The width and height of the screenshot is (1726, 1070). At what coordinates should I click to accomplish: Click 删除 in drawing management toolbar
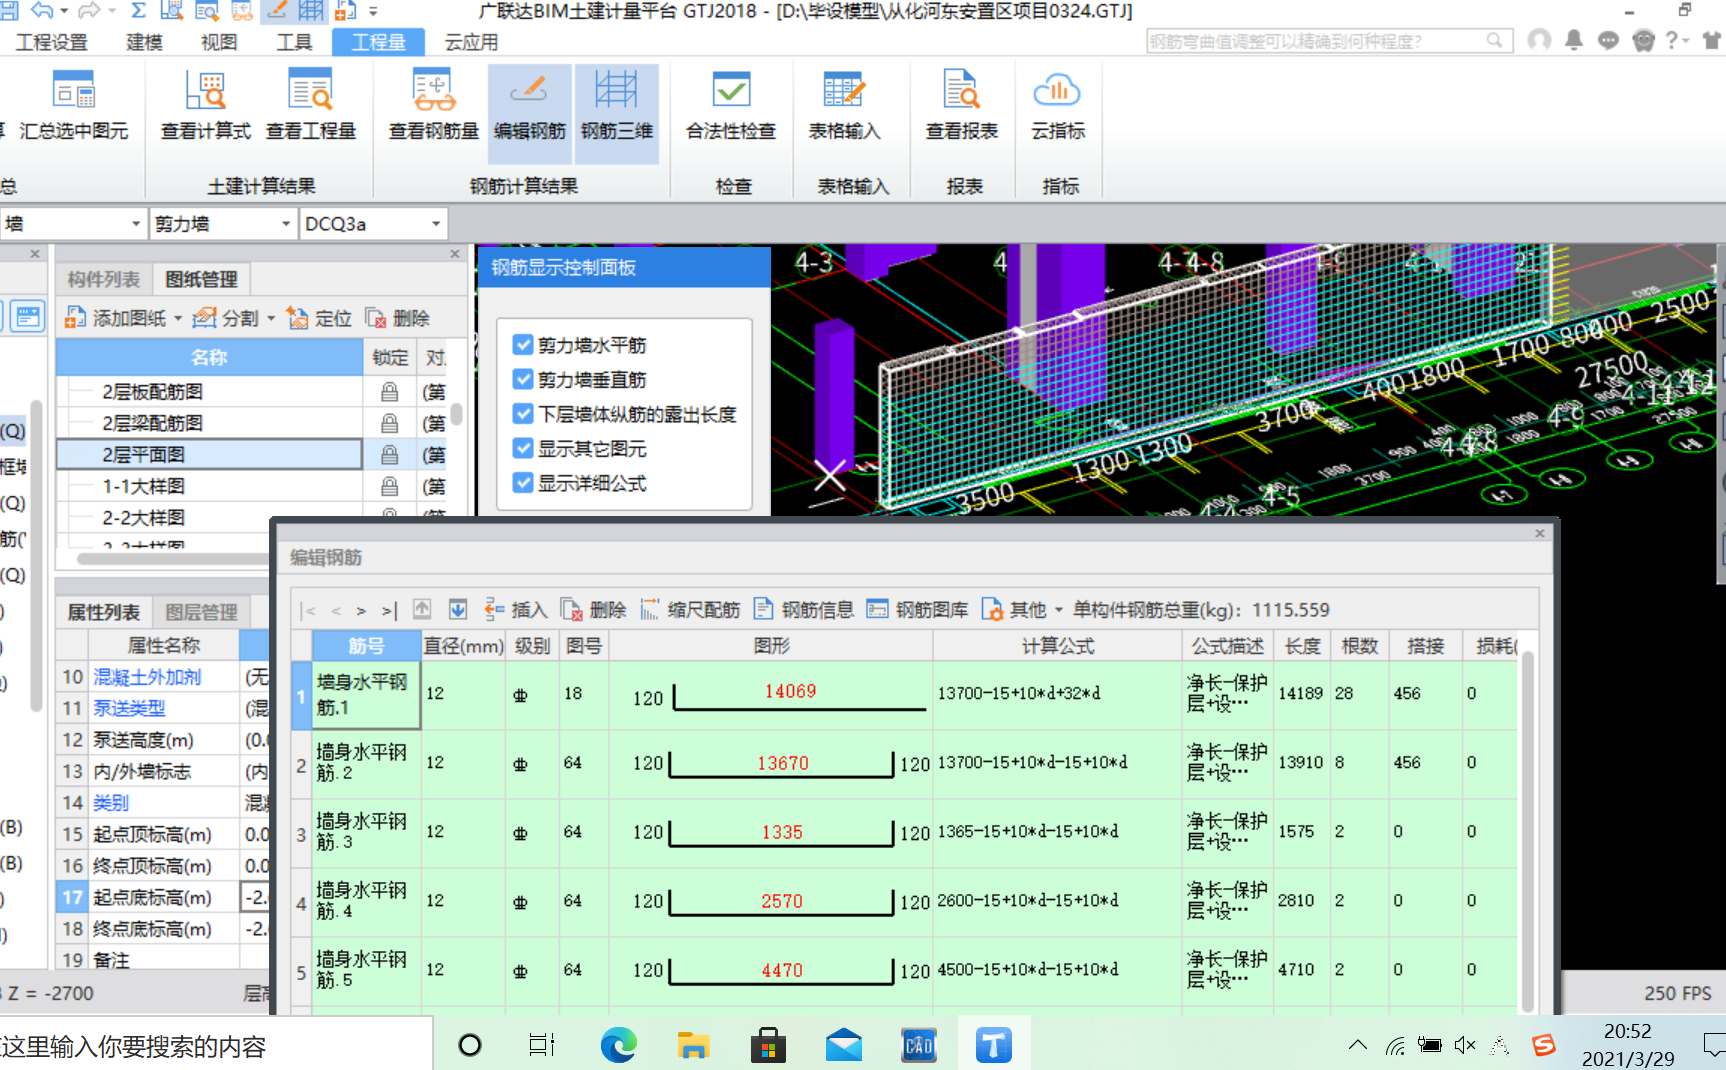(x=397, y=318)
